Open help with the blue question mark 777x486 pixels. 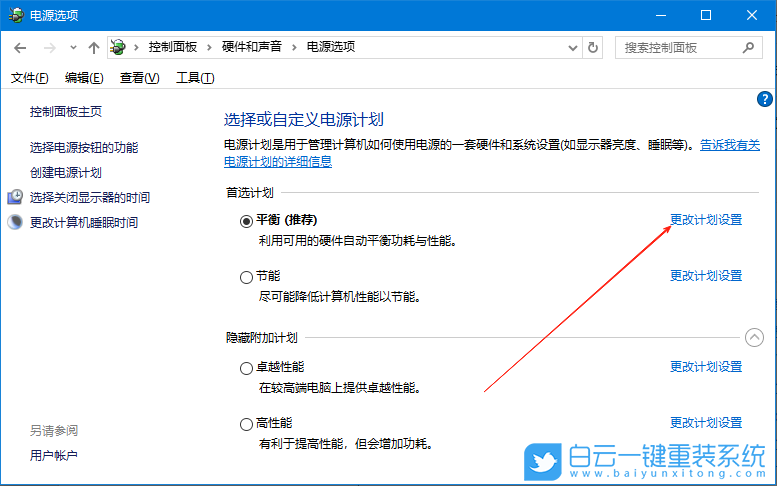coord(765,99)
